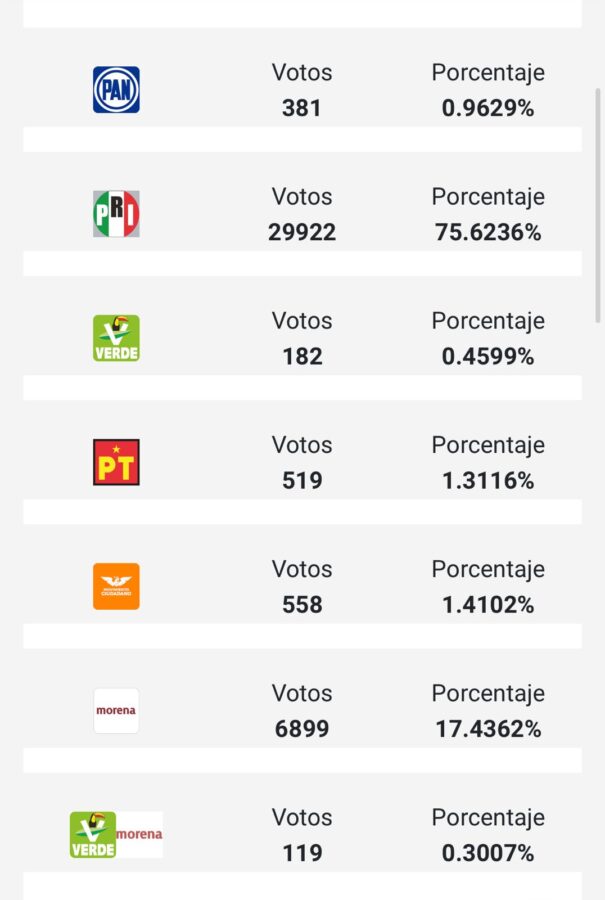The image size is (605, 900).
Task: Select the coalition vote count 119
Action: pos(302,853)
